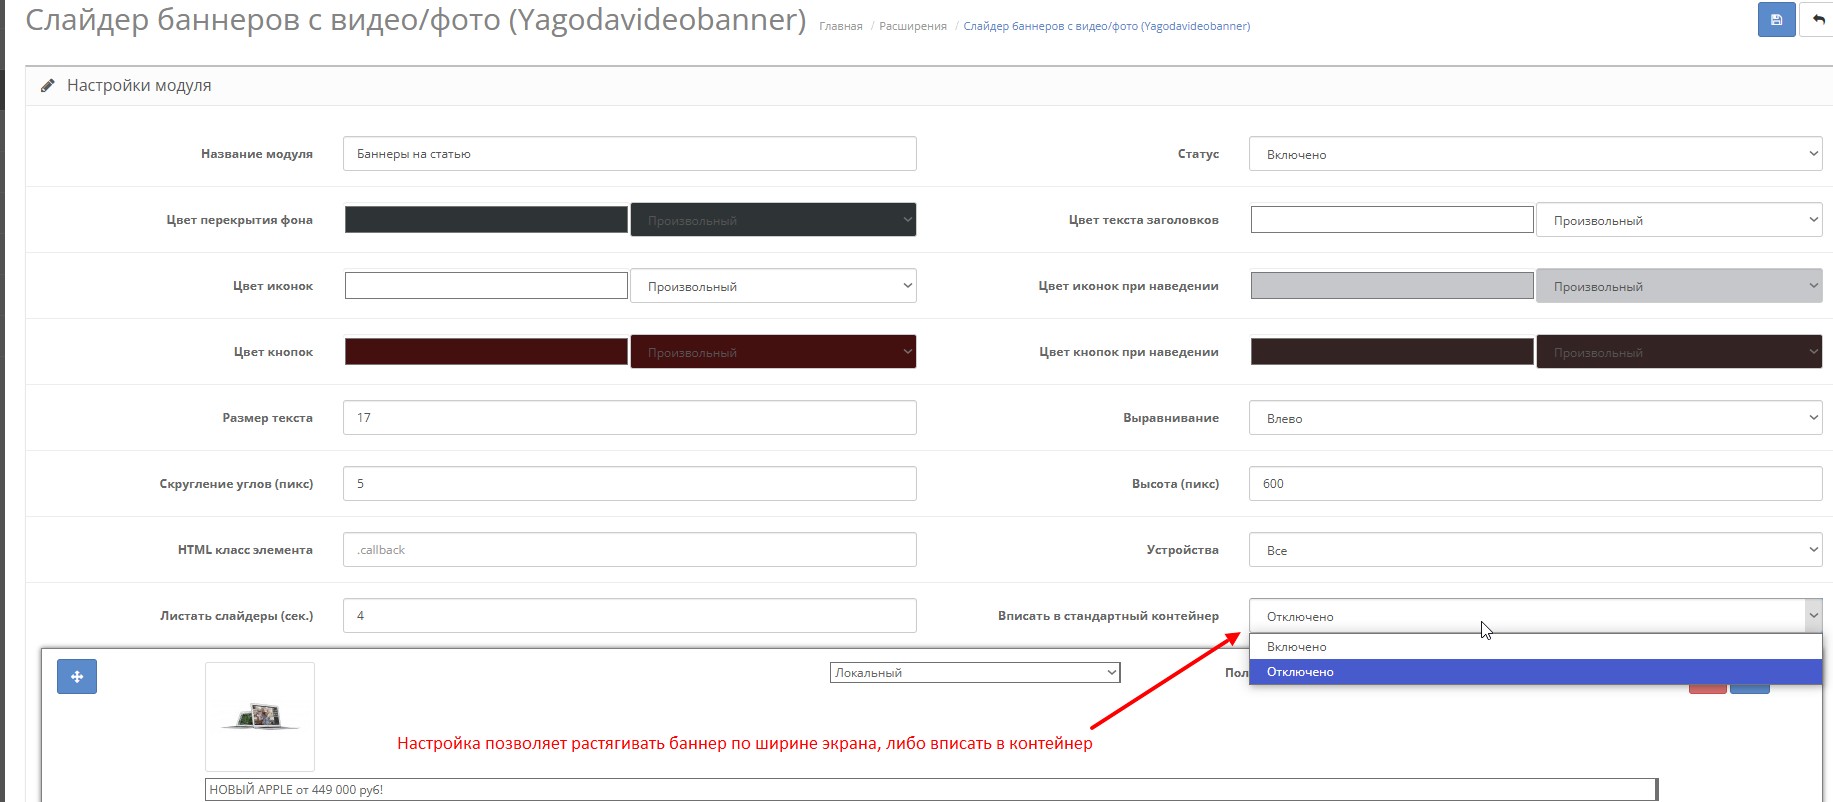Screen dimensions: 1833x802
Task: Click the laptop banner image thumbnail
Action: tap(260, 716)
